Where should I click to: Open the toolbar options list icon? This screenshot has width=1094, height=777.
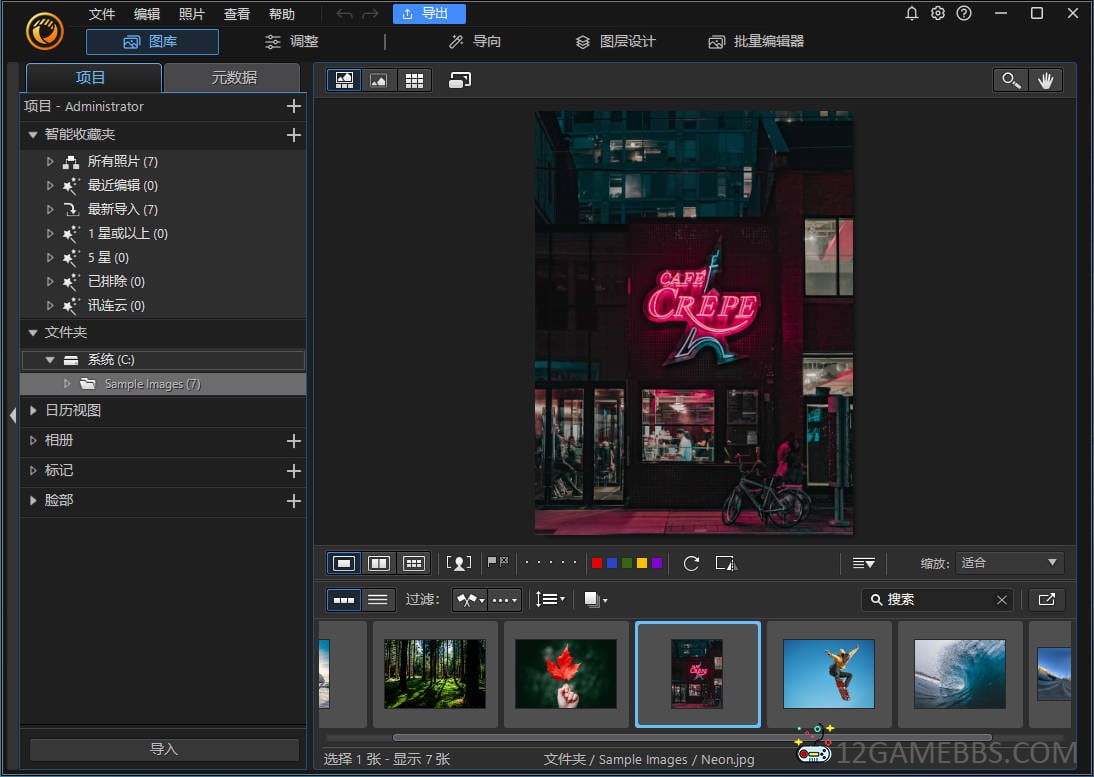click(863, 563)
